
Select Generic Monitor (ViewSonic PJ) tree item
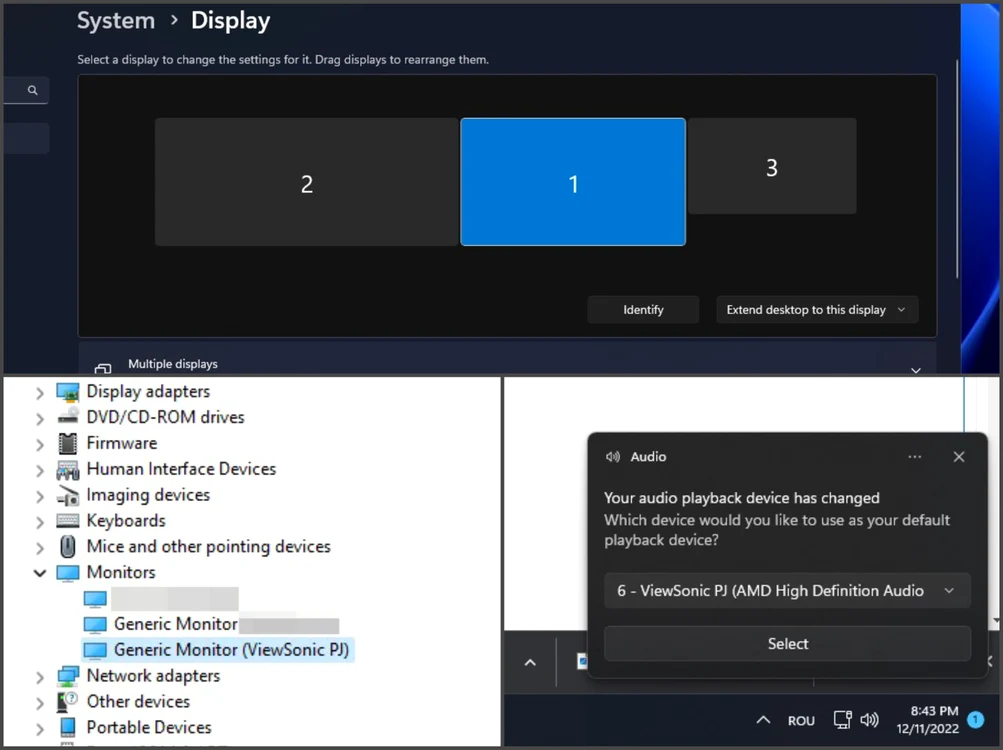point(218,650)
